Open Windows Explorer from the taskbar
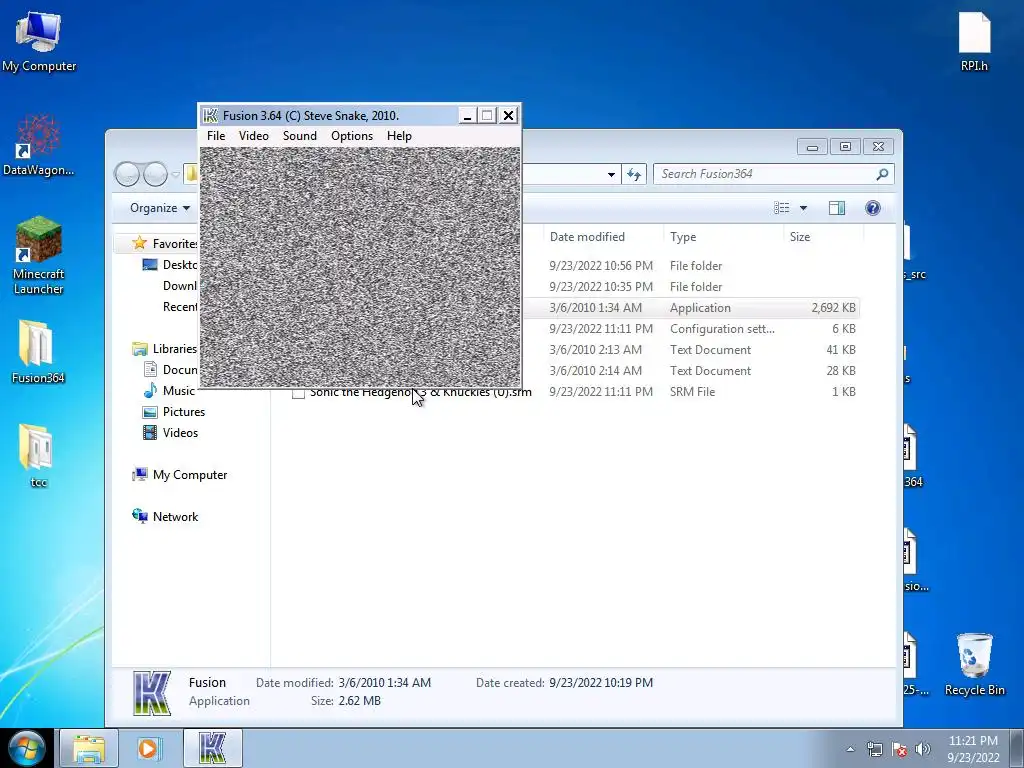Viewport: 1024px width, 768px height. pos(89,748)
